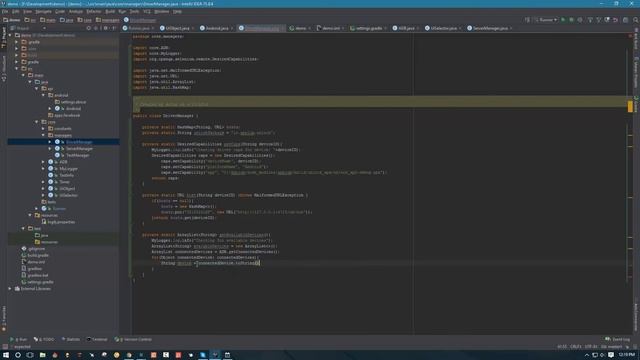Open the Edit menu
The width and height of the screenshot is (640, 360).
[x=15, y=11]
